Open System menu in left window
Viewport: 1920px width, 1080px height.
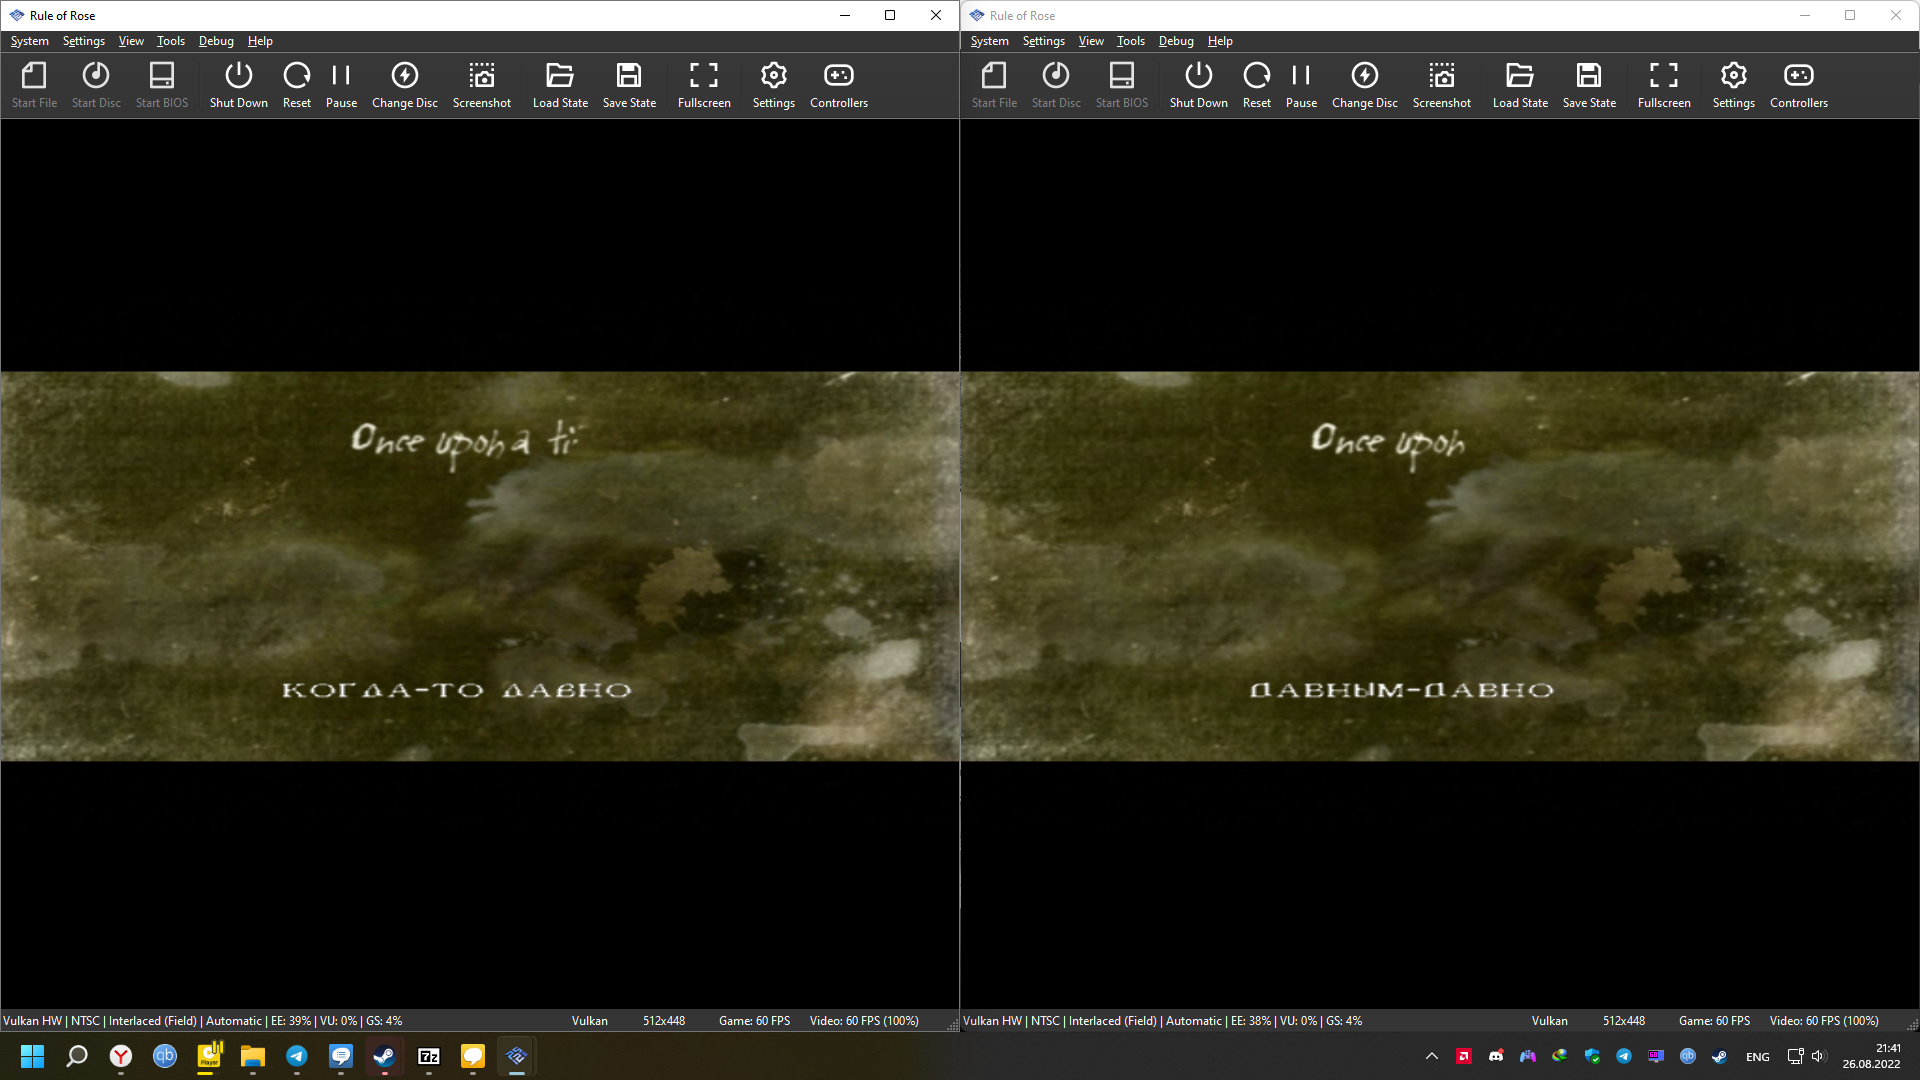pos(30,41)
